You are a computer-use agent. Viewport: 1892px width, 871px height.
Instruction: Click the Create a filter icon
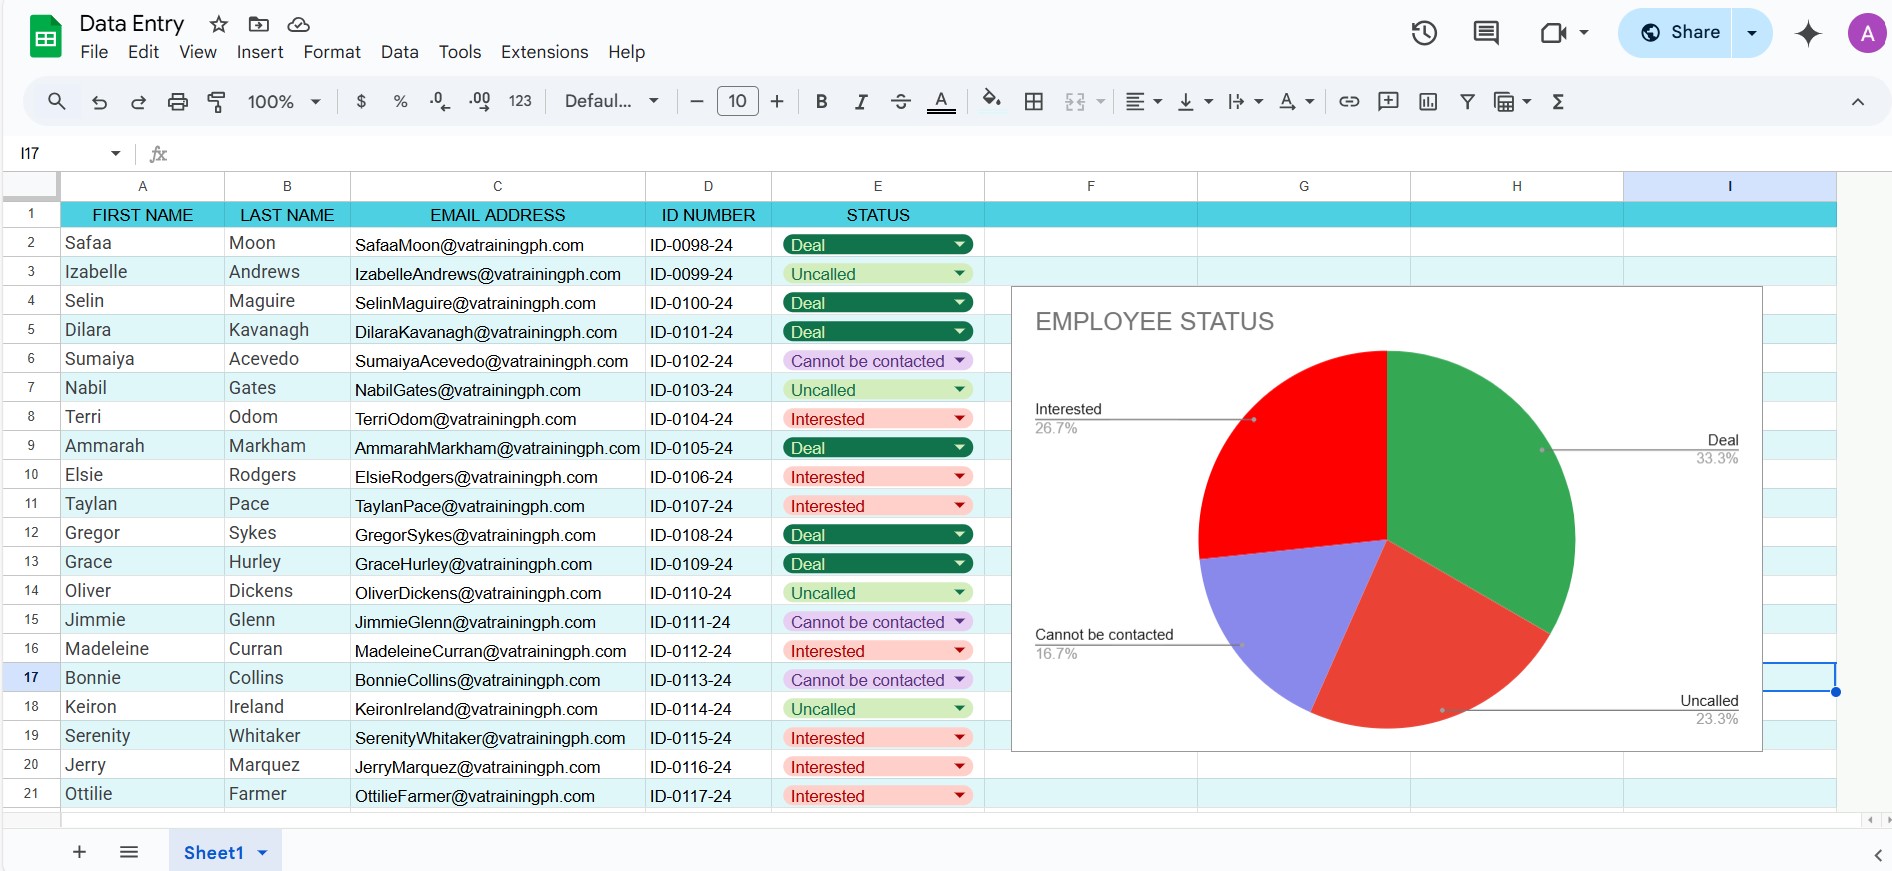1467,102
